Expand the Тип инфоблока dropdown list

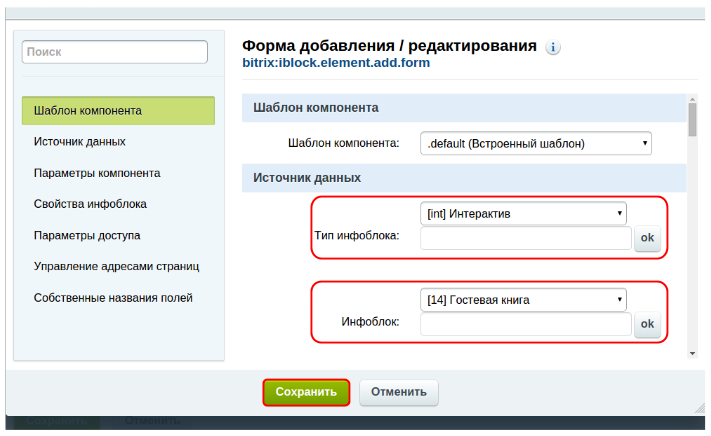(x=522, y=213)
